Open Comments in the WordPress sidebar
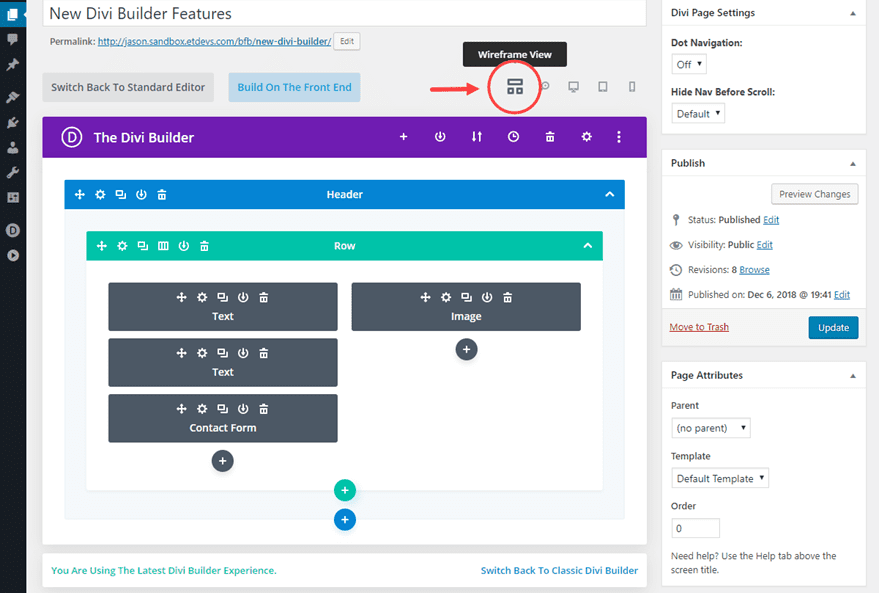This screenshot has height=593, width=880. [x=12, y=39]
